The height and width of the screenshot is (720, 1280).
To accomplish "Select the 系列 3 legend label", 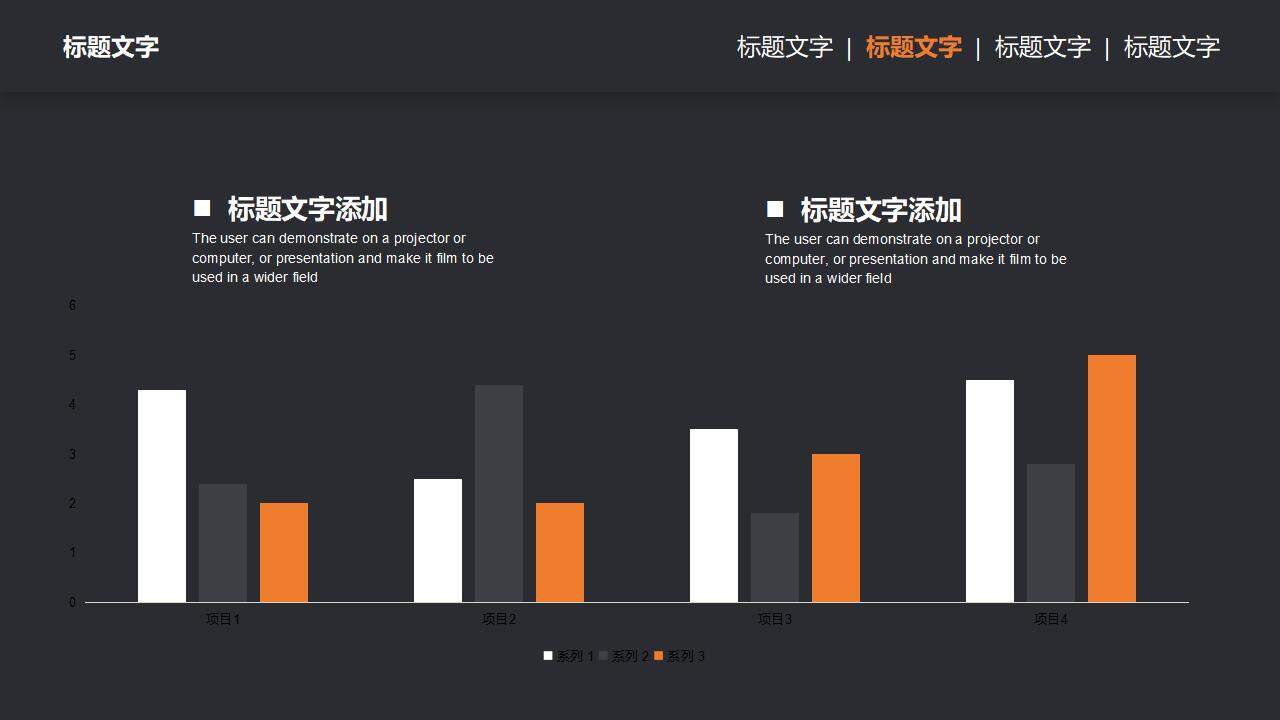I will click(686, 656).
